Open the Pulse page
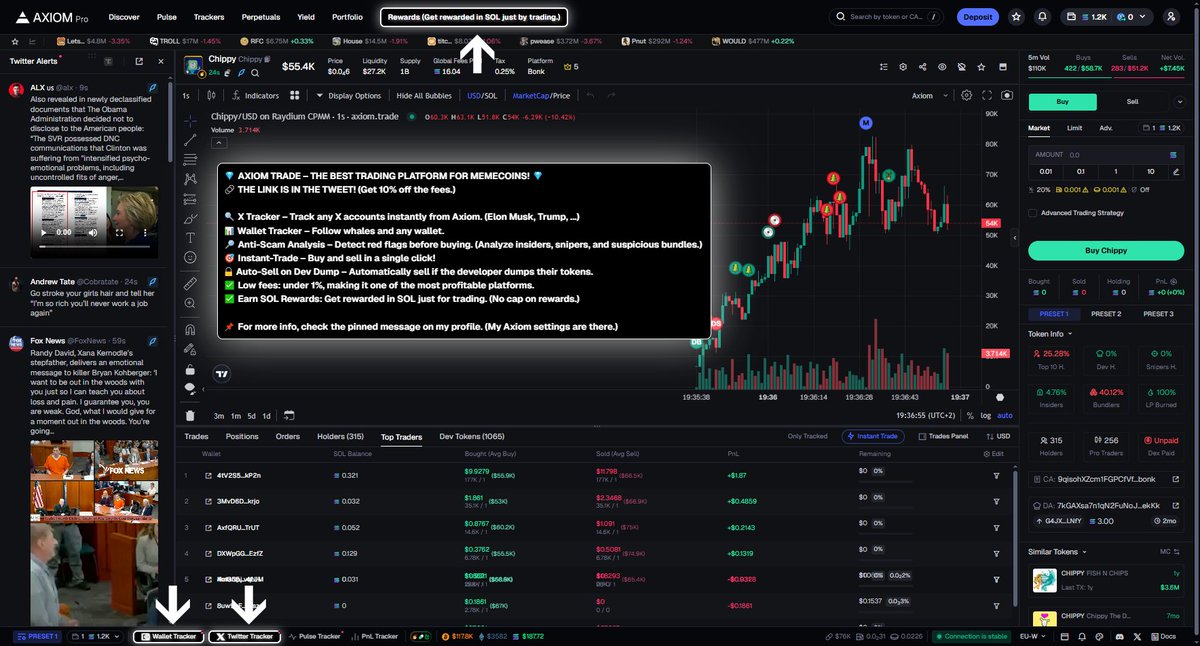This screenshot has height=646, width=1200. tap(167, 17)
